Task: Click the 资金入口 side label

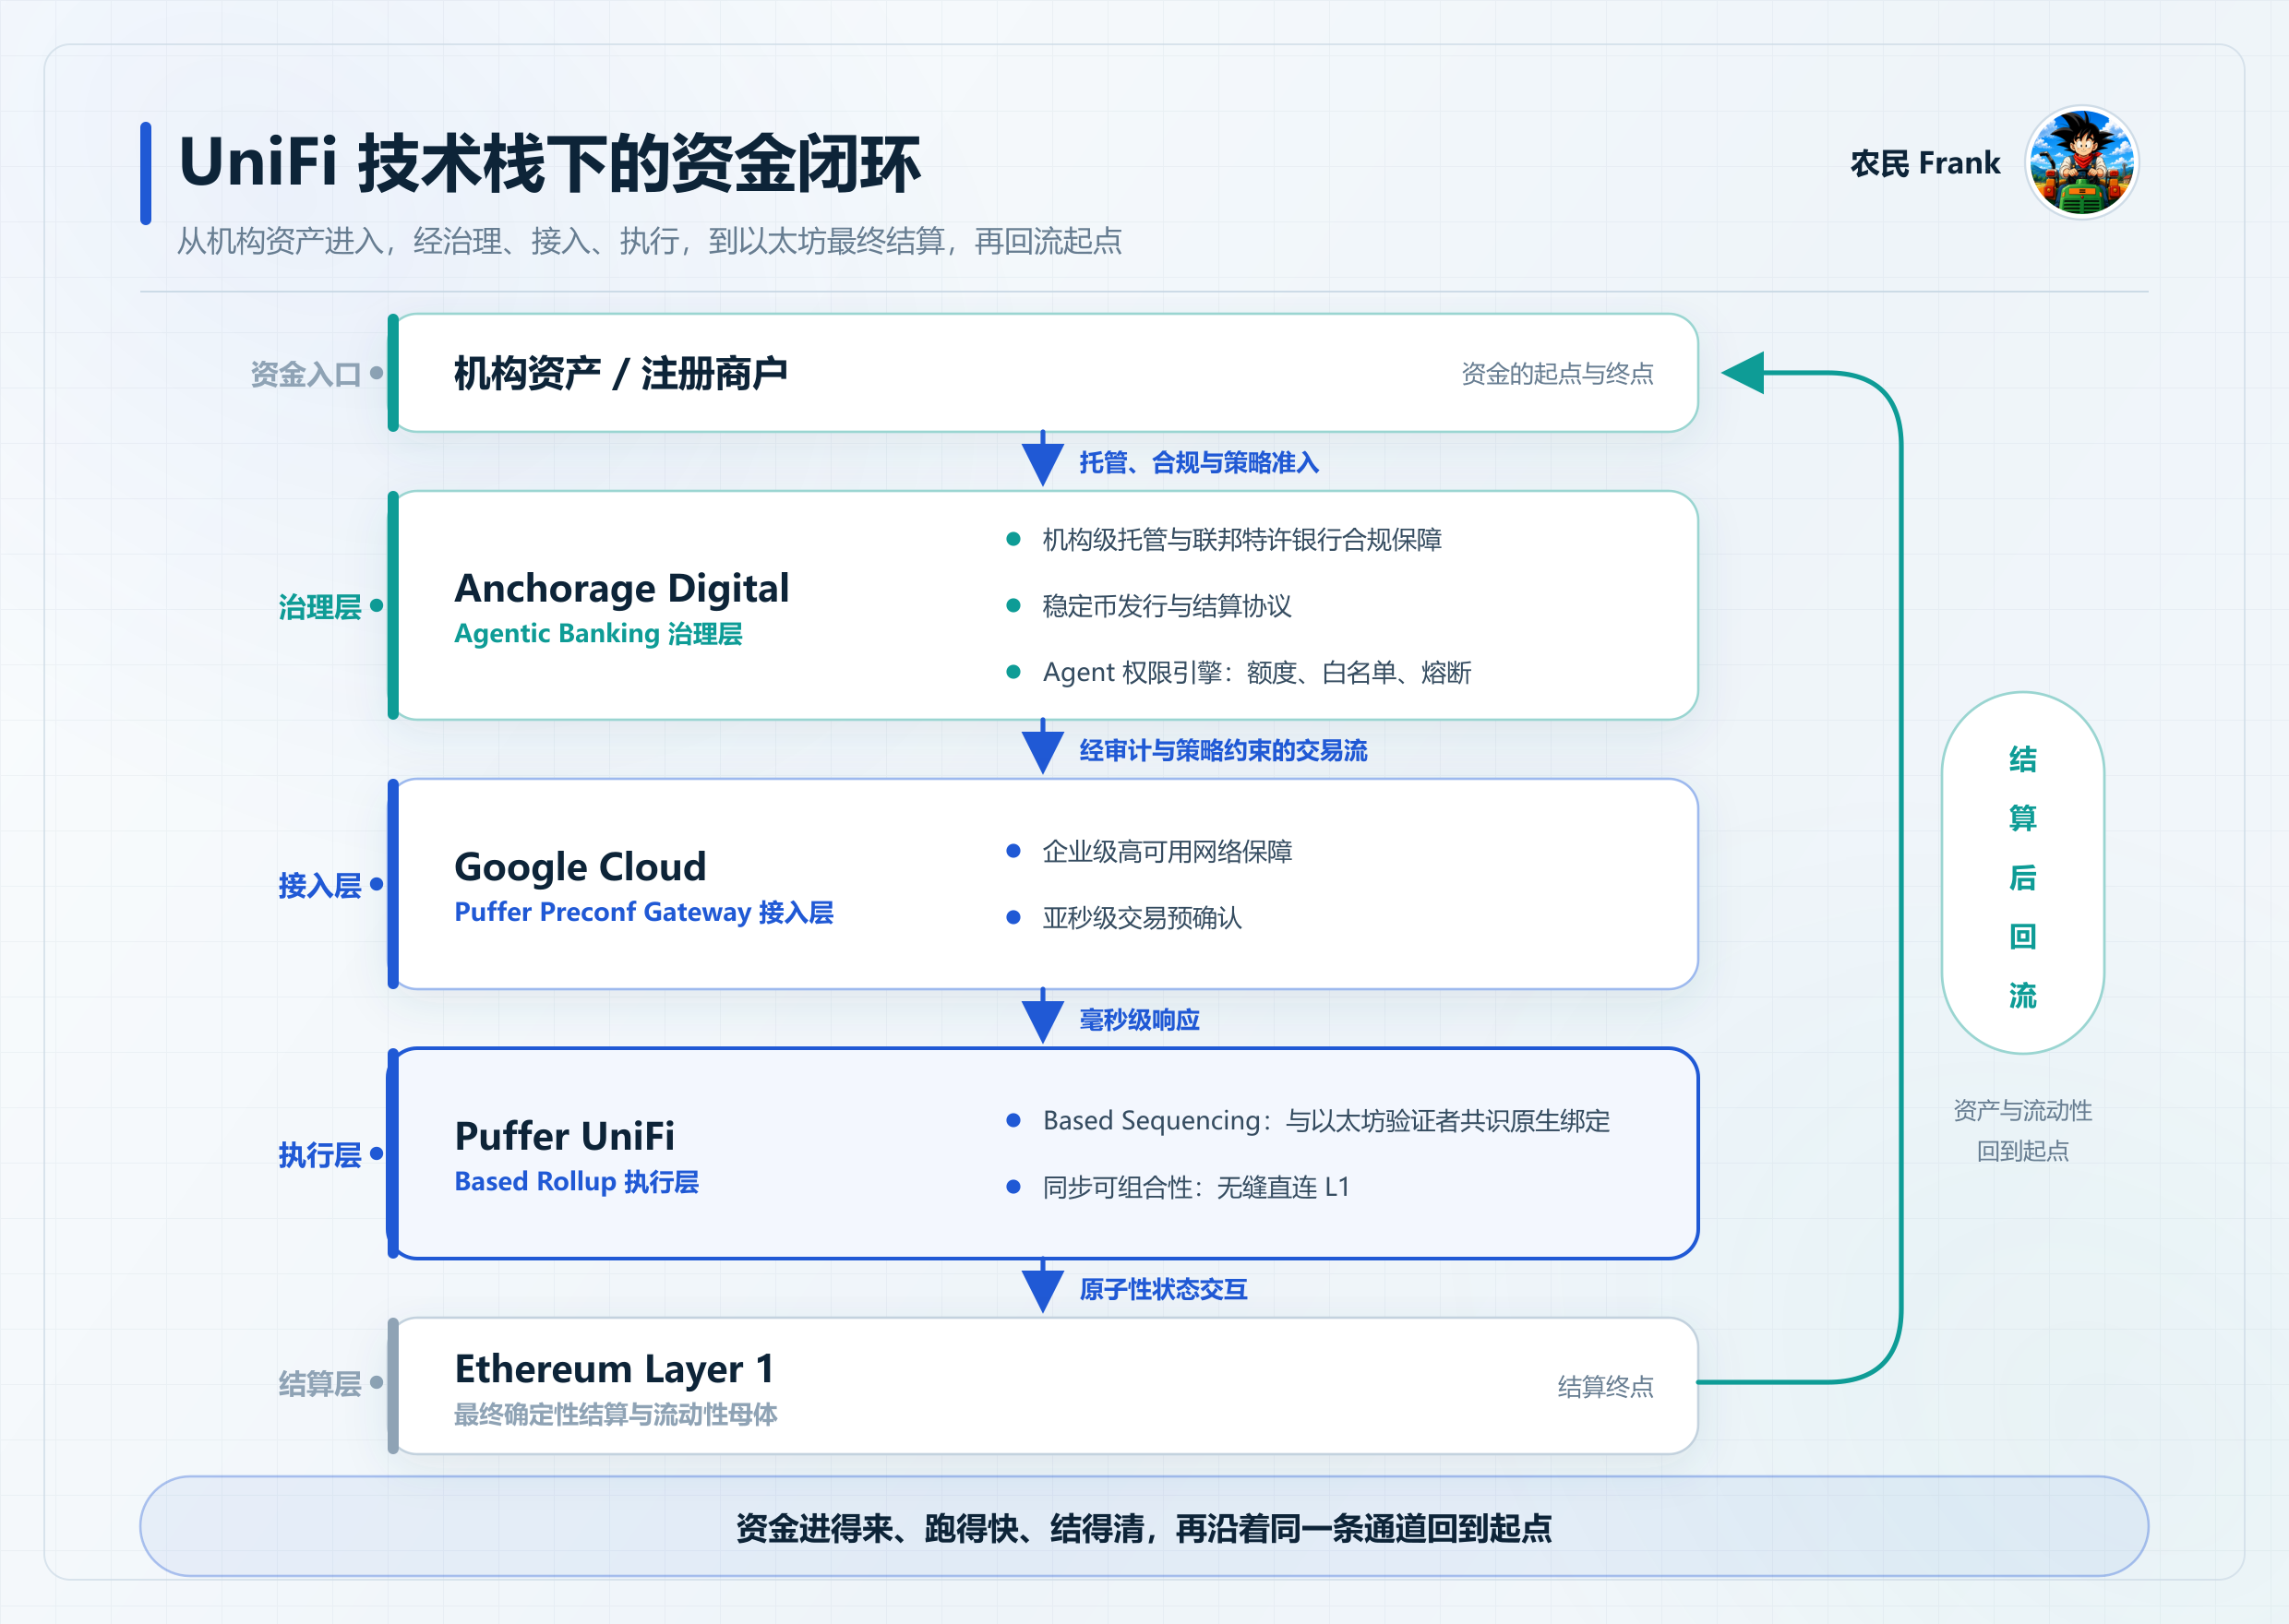Action: (x=305, y=374)
